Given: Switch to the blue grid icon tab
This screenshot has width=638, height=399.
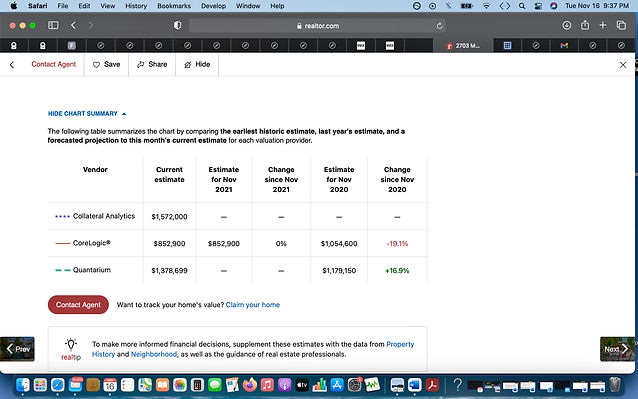Looking at the screenshot, I should point(507,46).
